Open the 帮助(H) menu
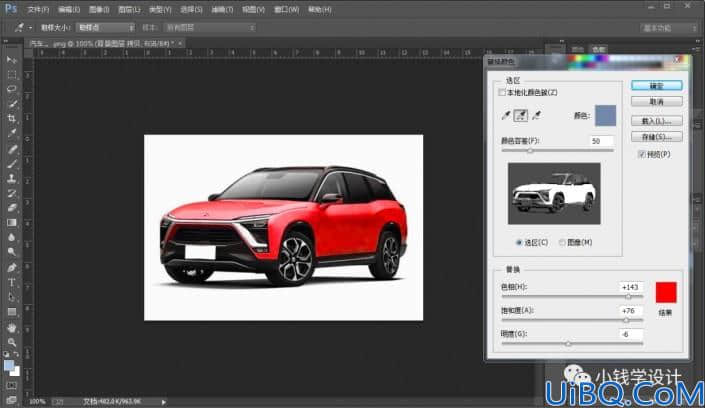Screen dimensions: 705x408 [x=320, y=9]
